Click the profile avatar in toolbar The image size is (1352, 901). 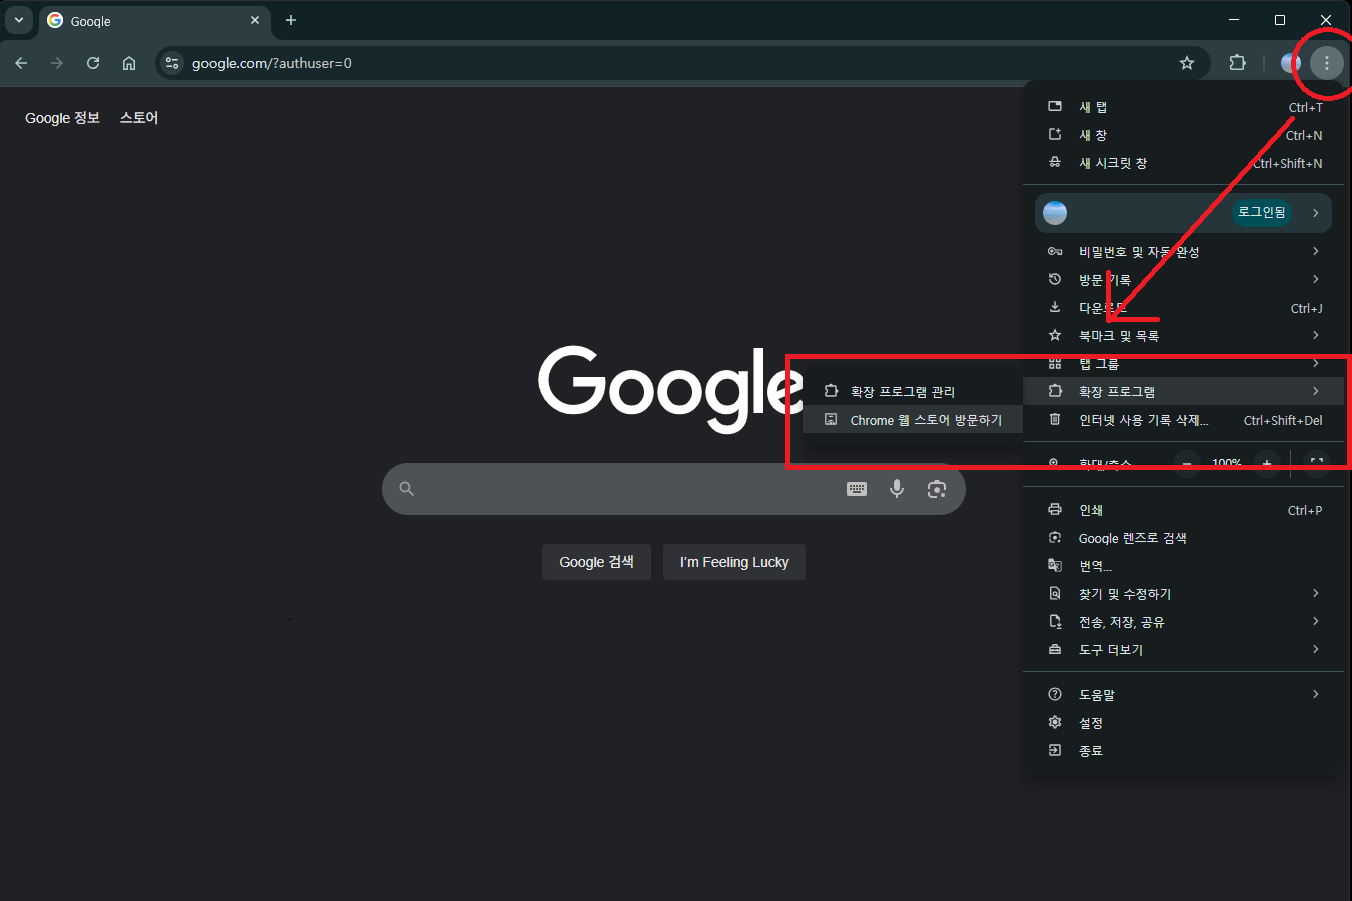[1291, 63]
